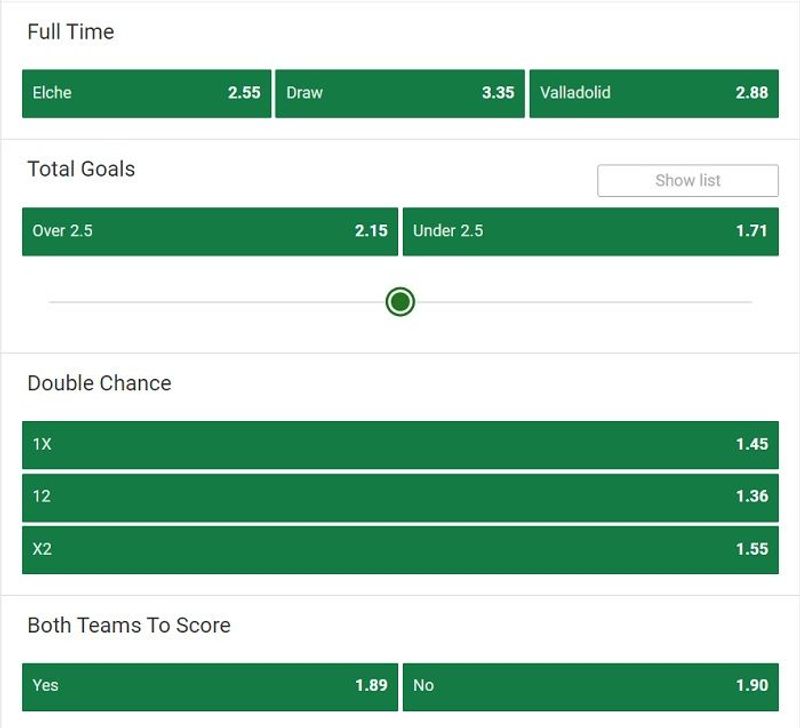The image size is (800, 728).
Task: Click the 1.71 odds value
Action: (x=752, y=231)
